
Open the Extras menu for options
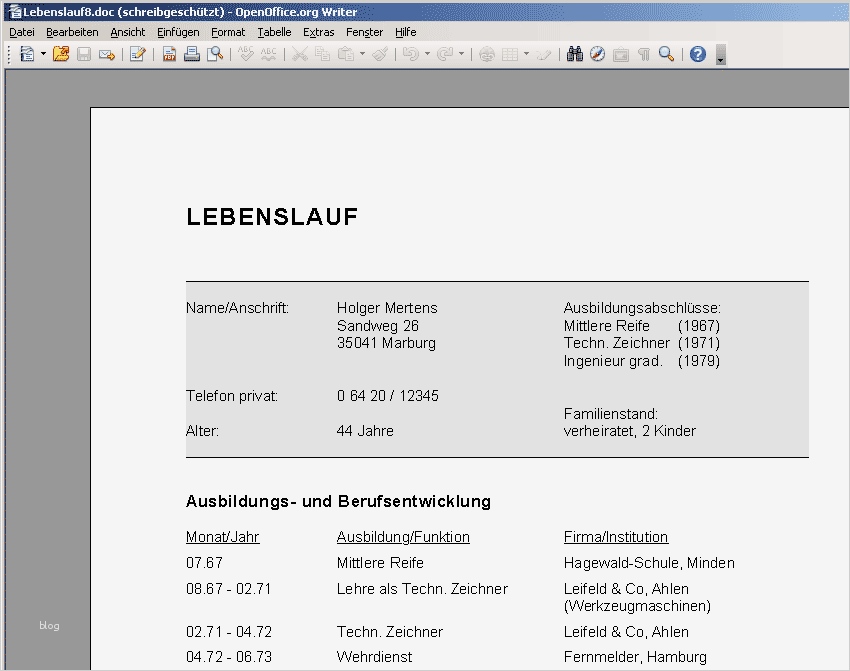(x=318, y=32)
